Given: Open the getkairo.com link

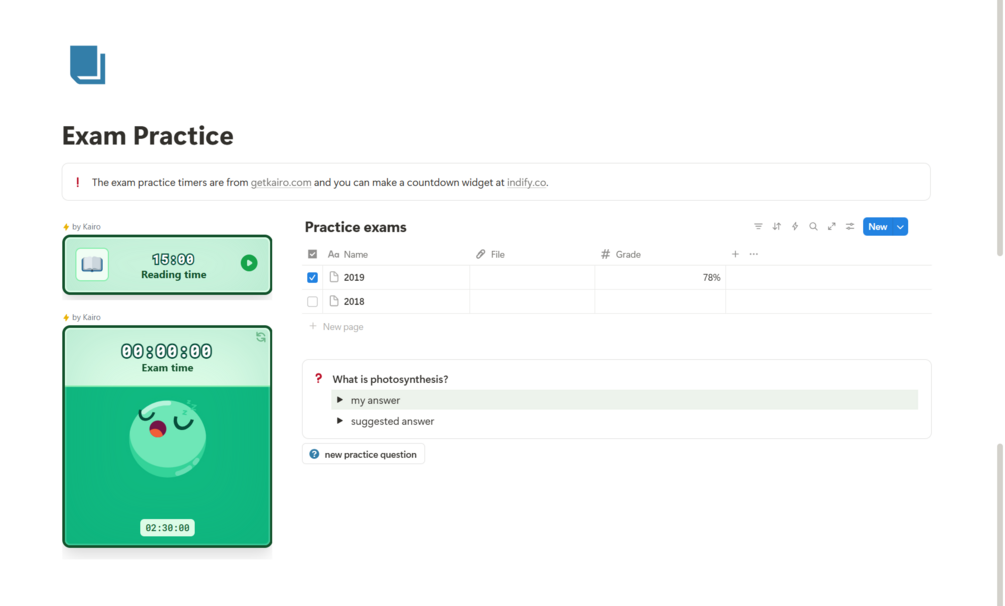Looking at the screenshot, I should tap(281, 182).
